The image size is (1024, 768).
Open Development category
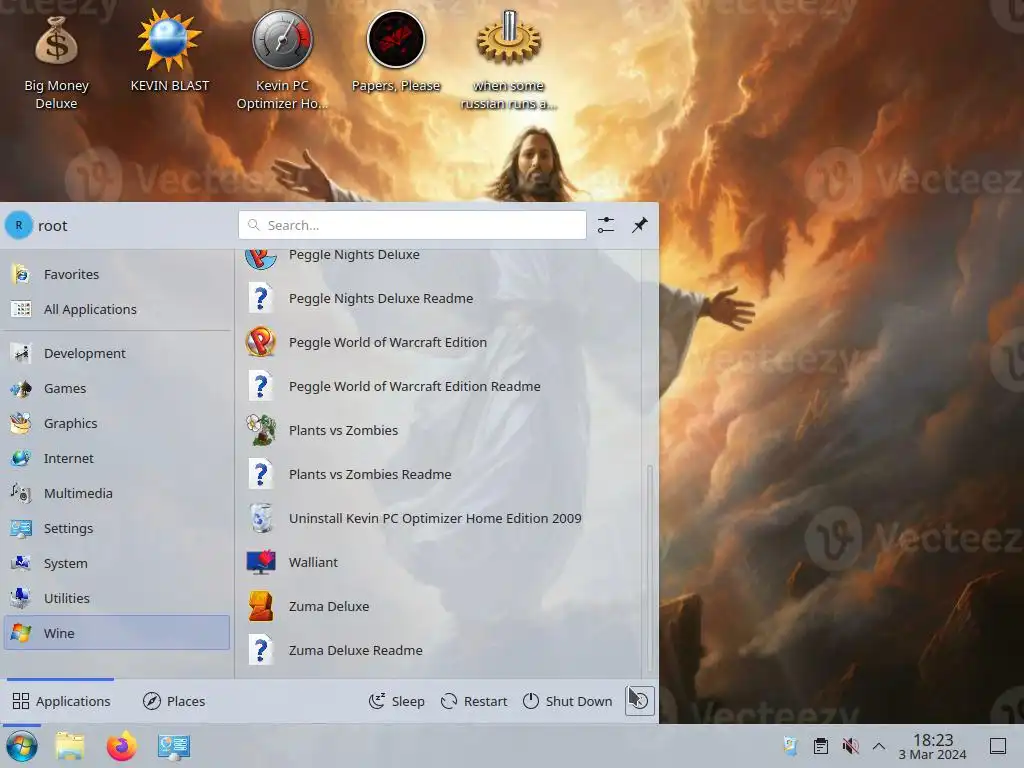click(117, 353)
